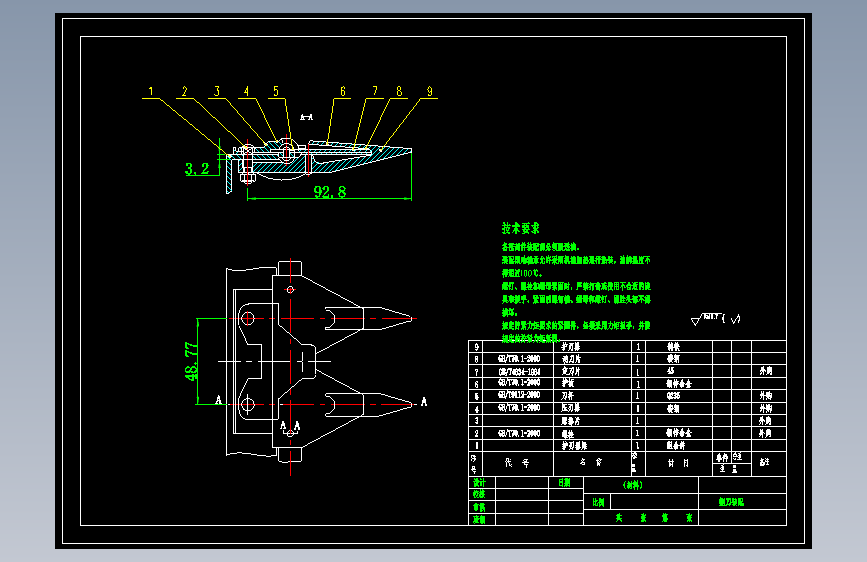Viewport: 867px width, 562px height.
Task: Select the A-A section view label
Action: [x=306, y=117]
